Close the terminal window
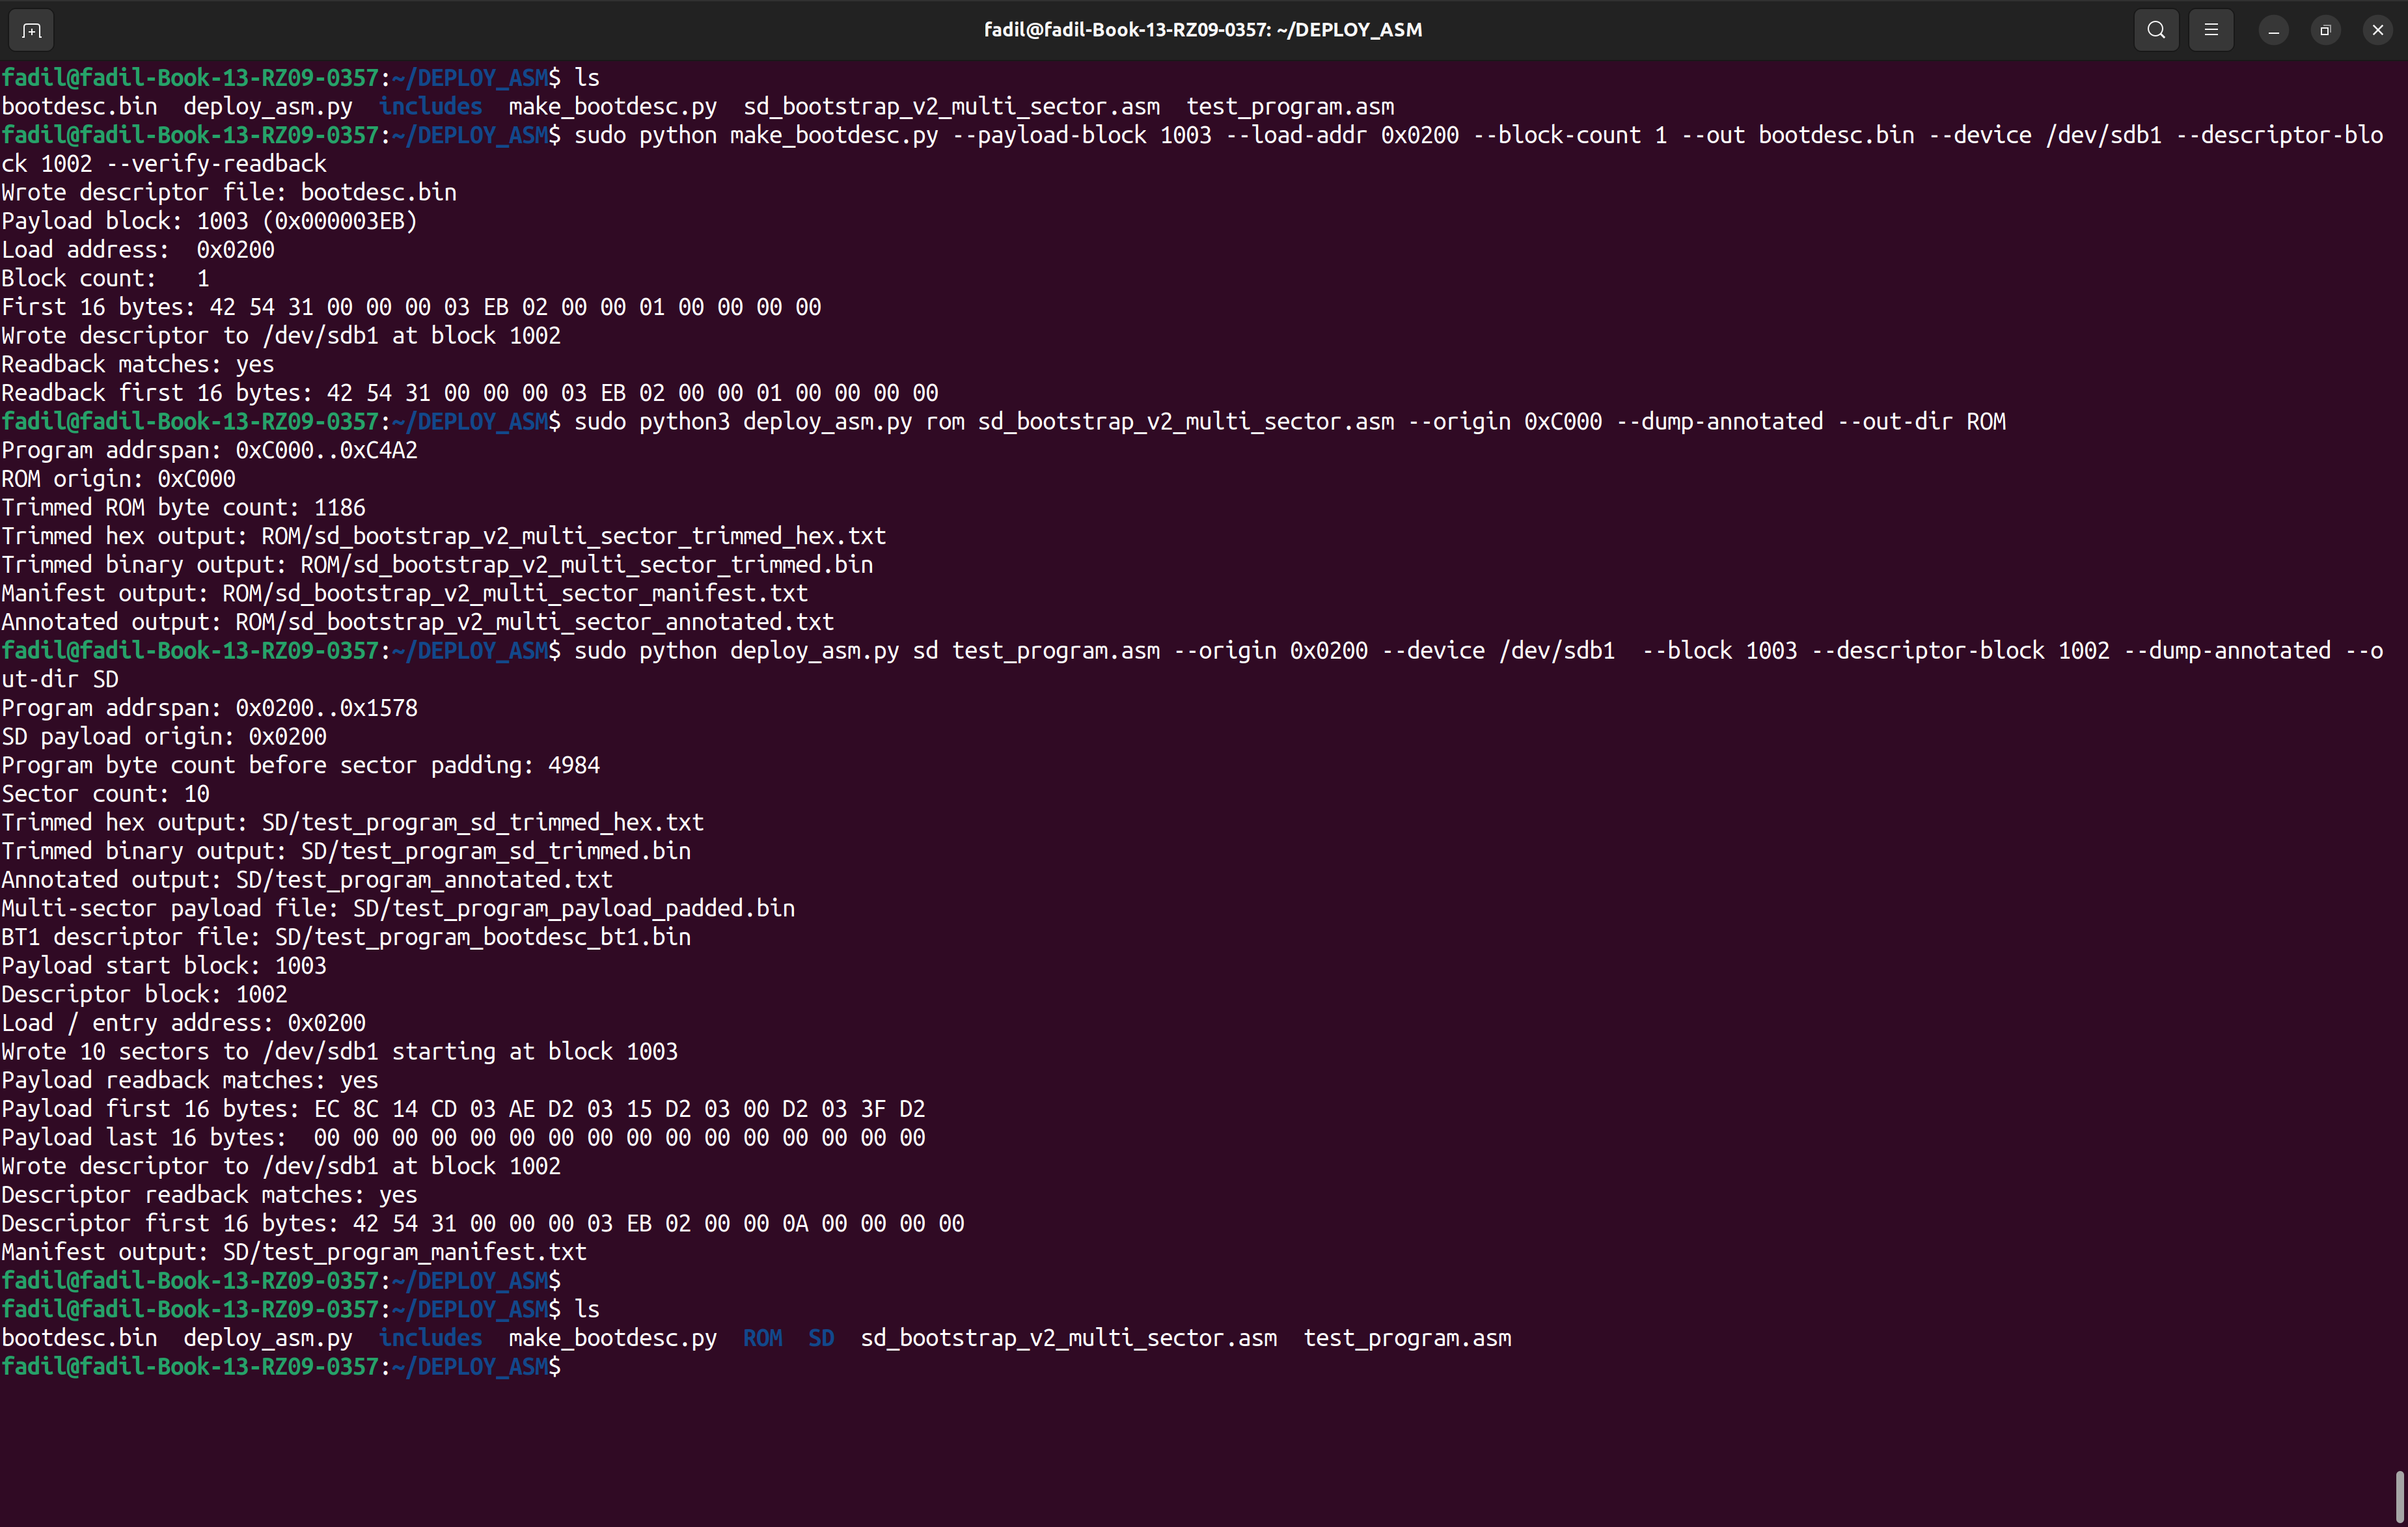Screen dimensions: 2408x1527 pos(2377,30)
